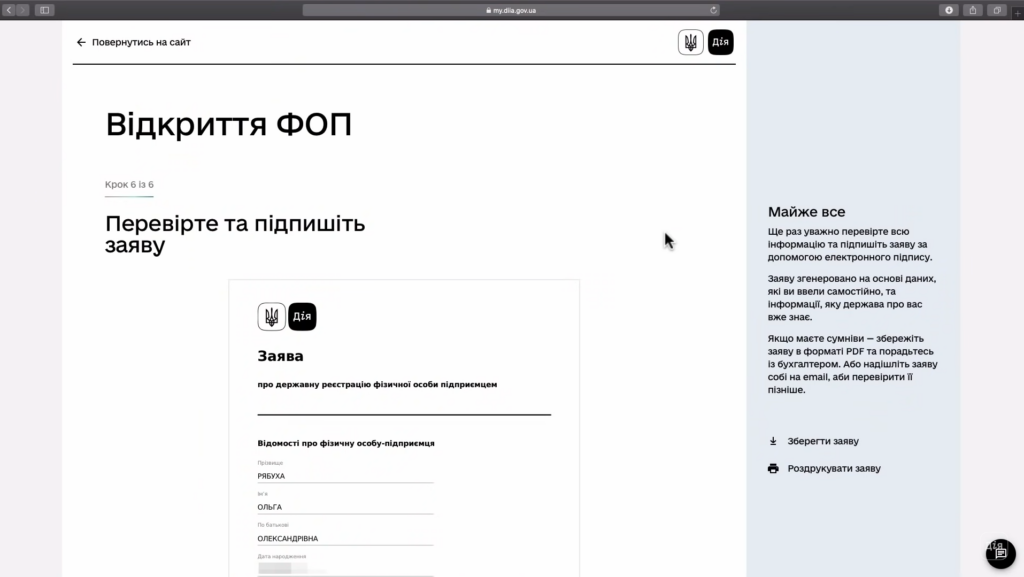
Task: Click the Safari share button
Action: 973,10
